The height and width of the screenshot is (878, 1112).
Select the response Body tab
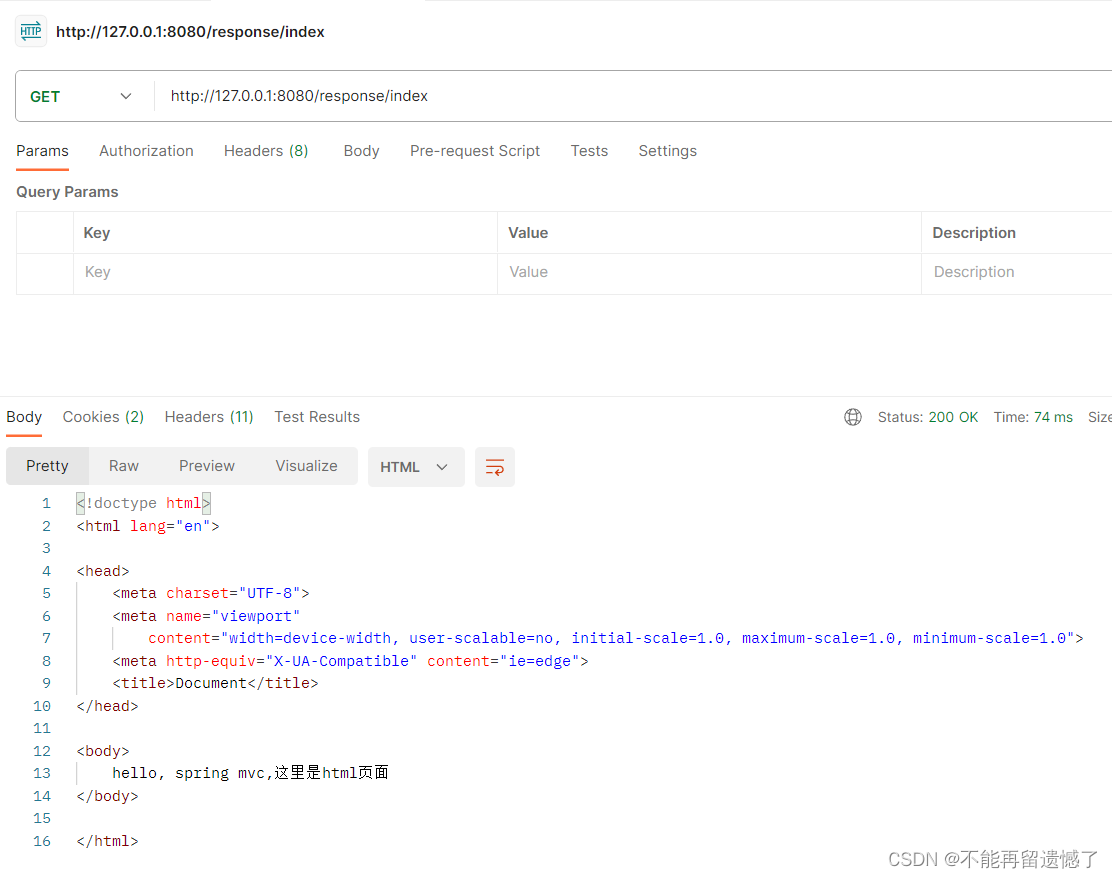[x=24, y=417]
